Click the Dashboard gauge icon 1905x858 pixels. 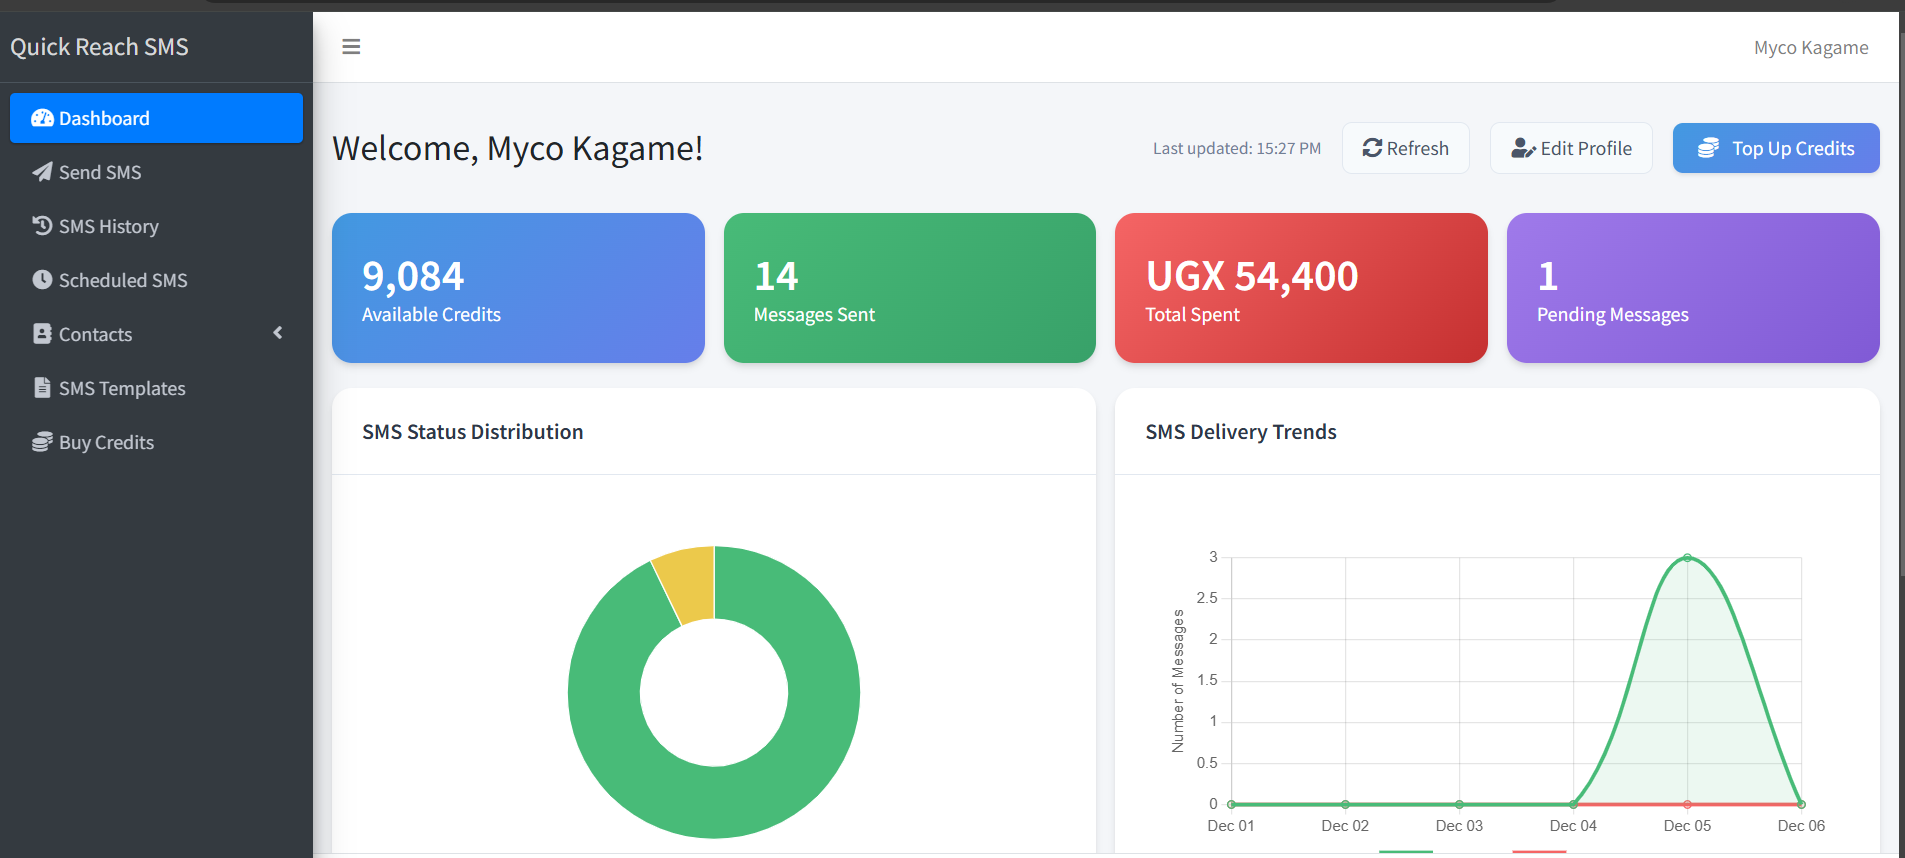pos(42,118)
